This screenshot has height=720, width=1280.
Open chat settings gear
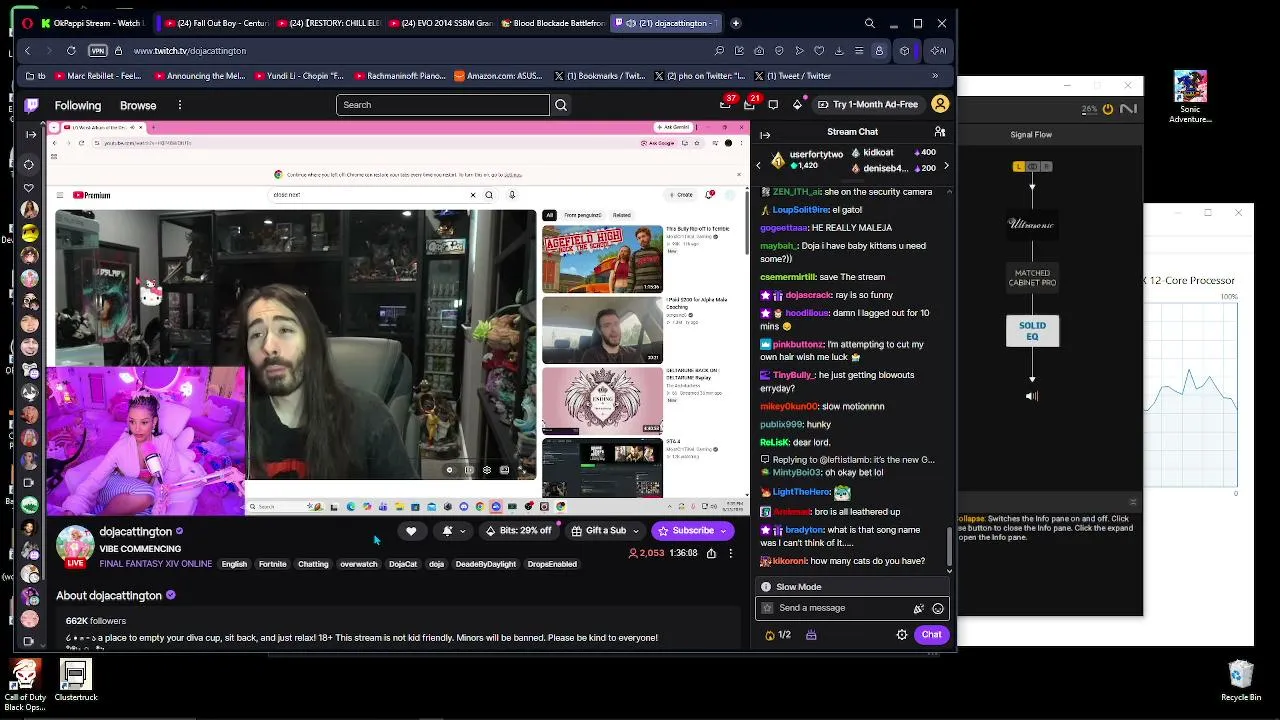click(x=902, y=635)
